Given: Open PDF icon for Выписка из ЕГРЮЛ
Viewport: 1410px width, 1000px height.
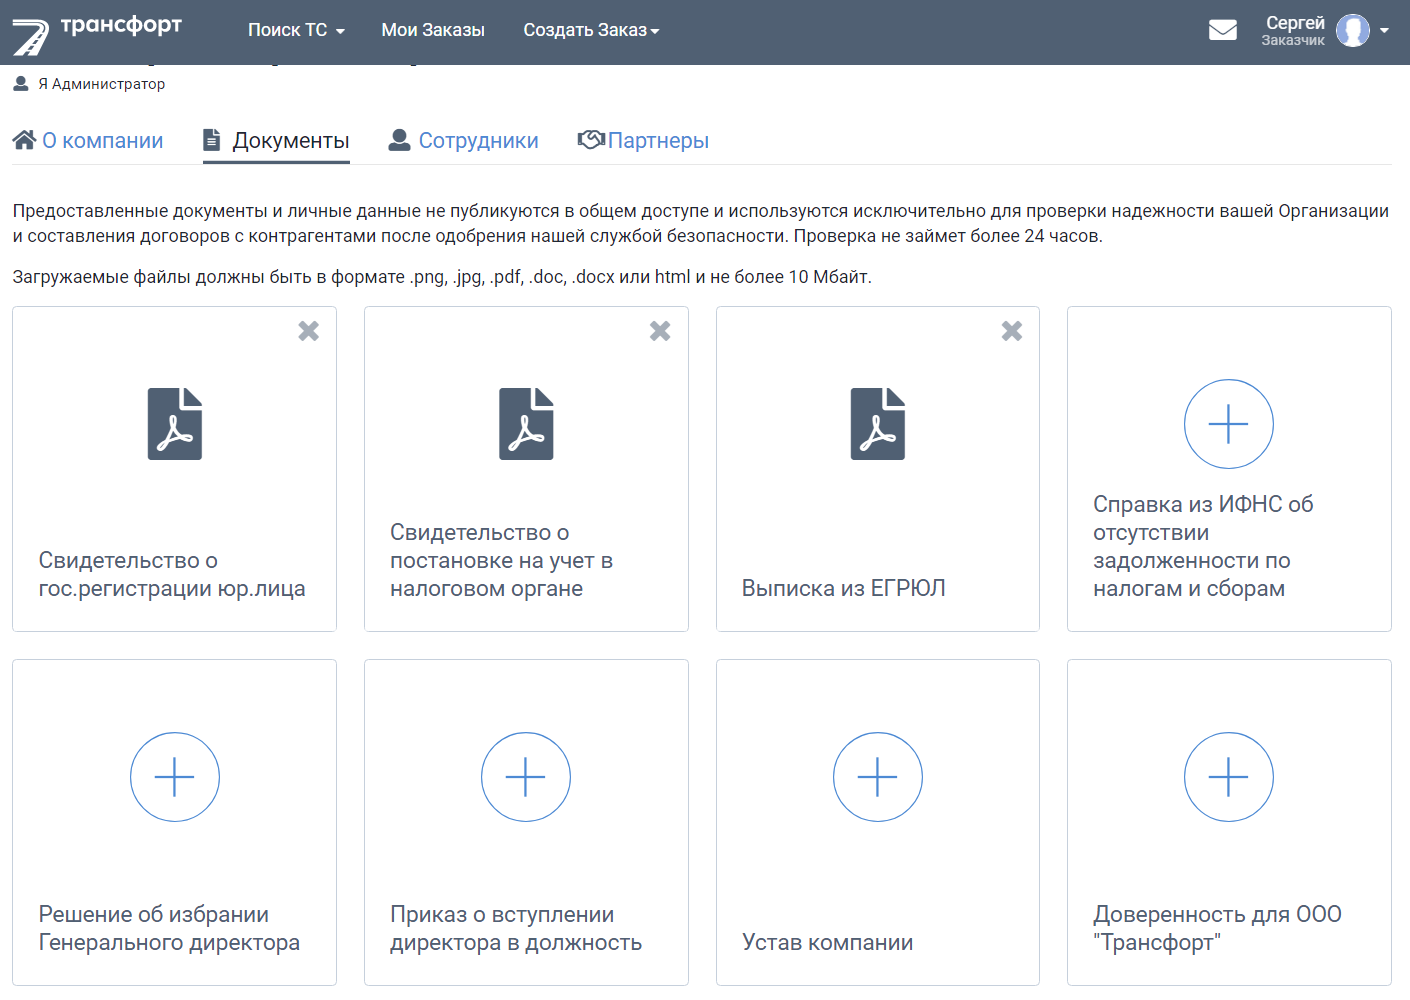Looking at the screenshot, I should pyautogui.click(x=878, y=423).
